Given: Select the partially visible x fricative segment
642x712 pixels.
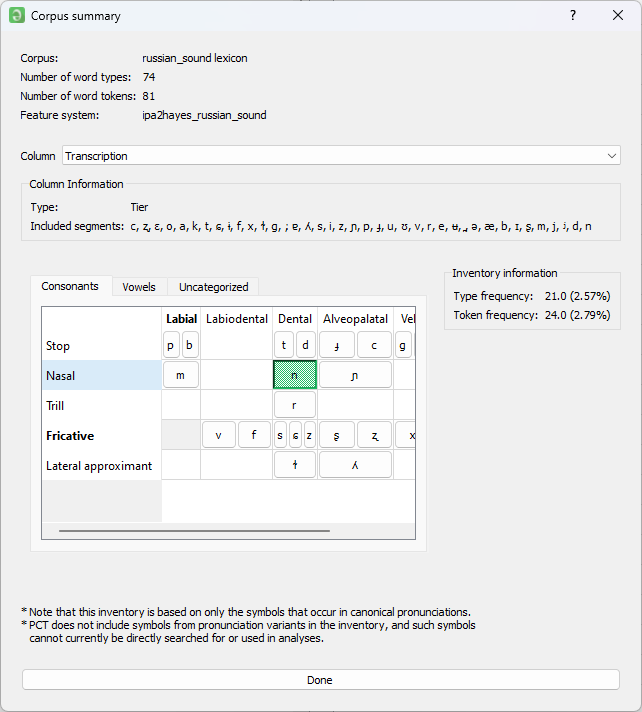Looking at the screenshot, I should [406, 435].
